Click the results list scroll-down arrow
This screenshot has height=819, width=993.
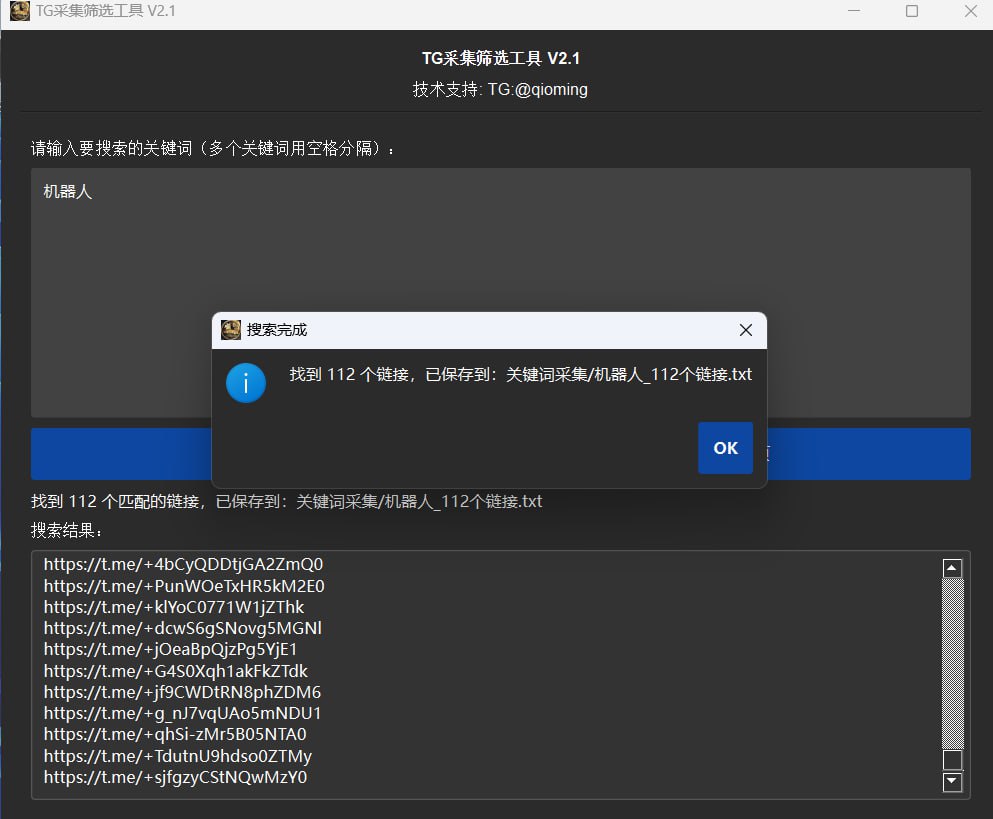[x=952, y=782]
